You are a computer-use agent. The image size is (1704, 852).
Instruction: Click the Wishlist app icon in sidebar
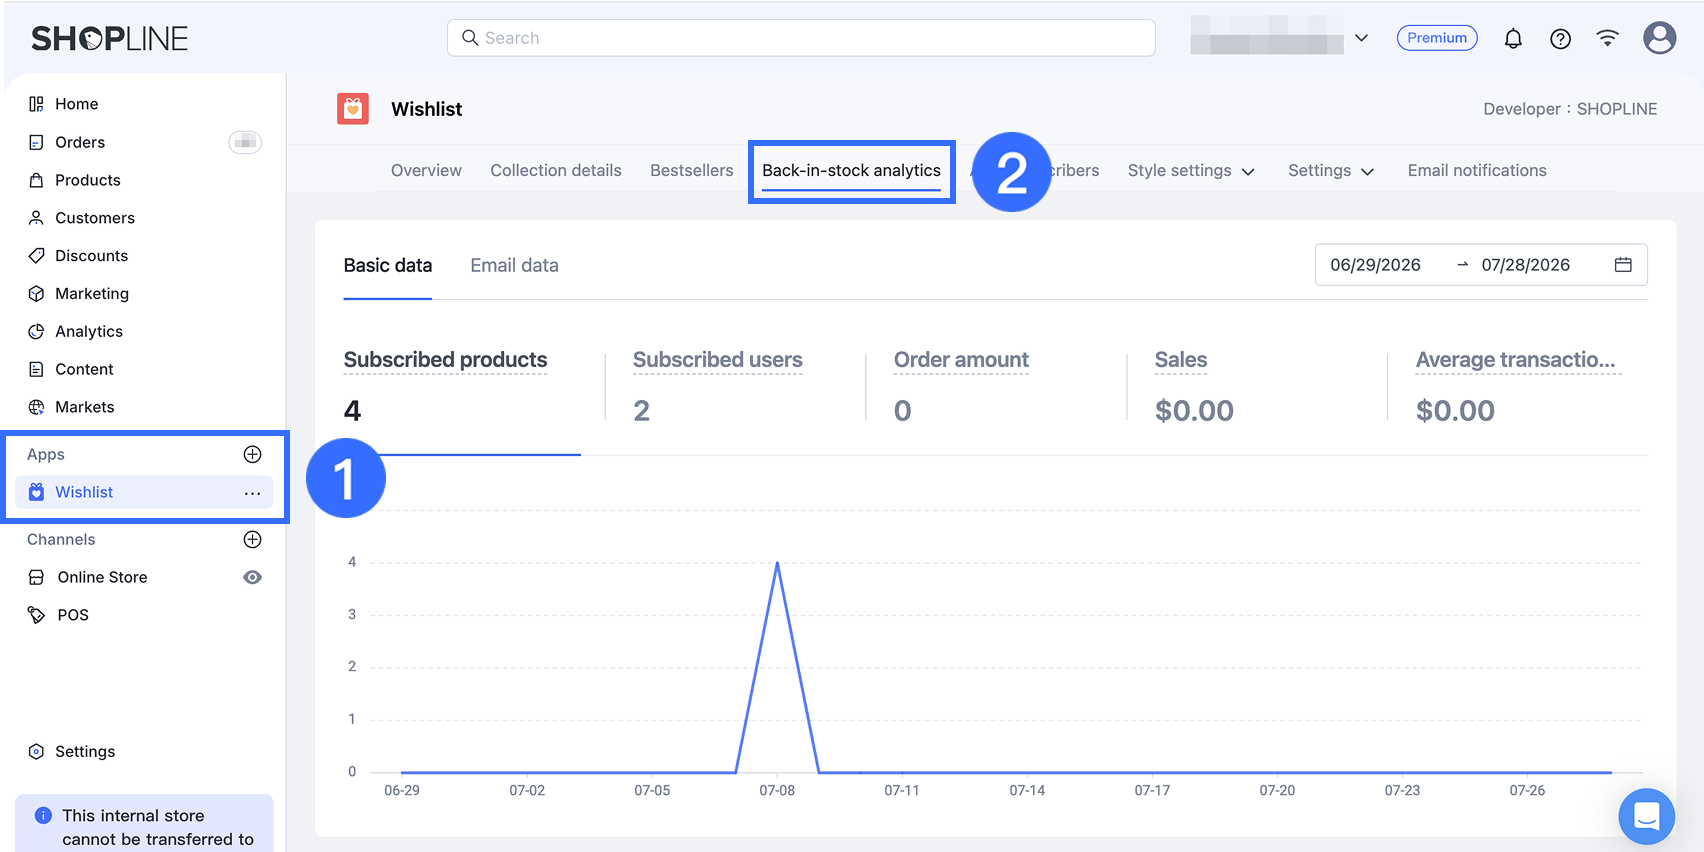pos(36,492)
